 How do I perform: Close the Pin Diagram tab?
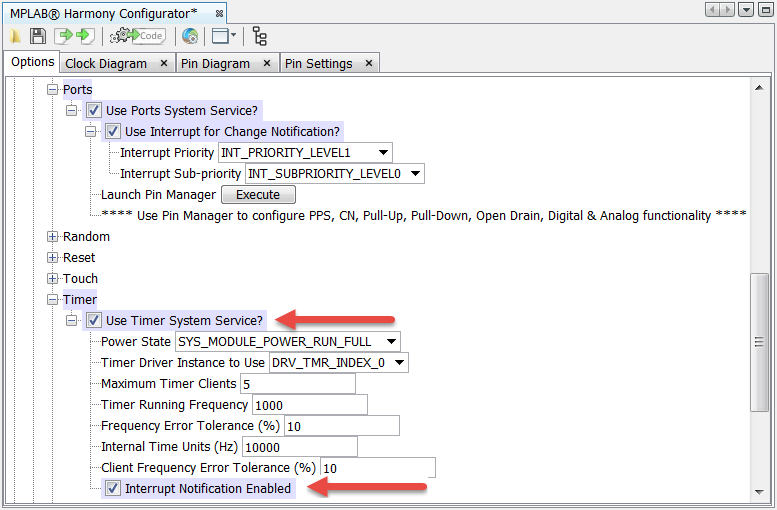coord(267,63)
